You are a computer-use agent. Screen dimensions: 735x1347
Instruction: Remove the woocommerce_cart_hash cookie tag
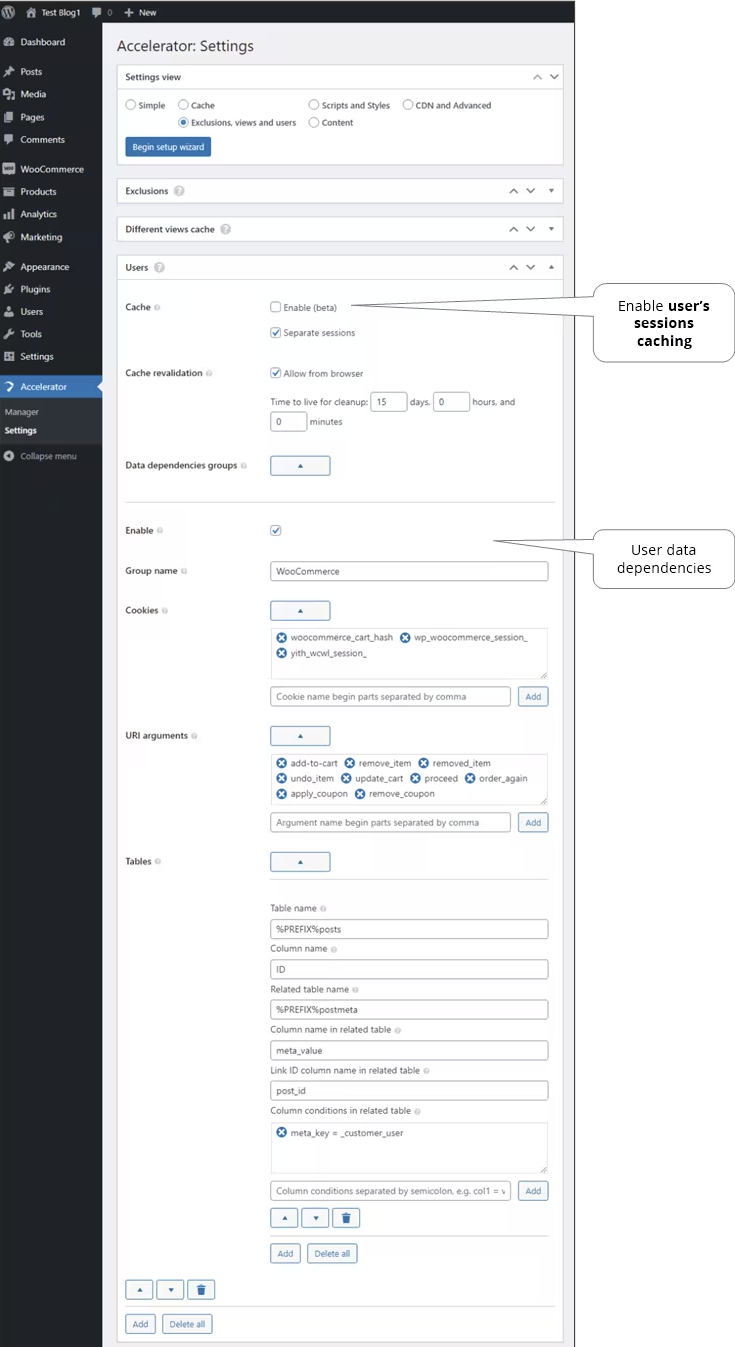tap(282, 638)
